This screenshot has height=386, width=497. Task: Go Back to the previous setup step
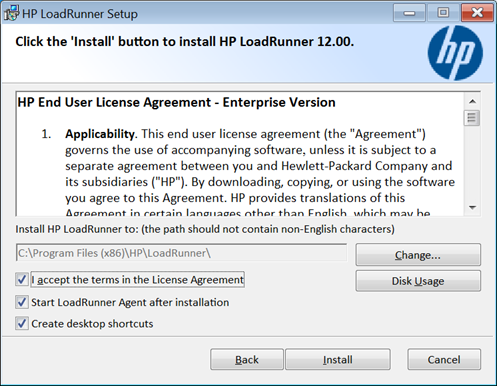click(247, 359)
